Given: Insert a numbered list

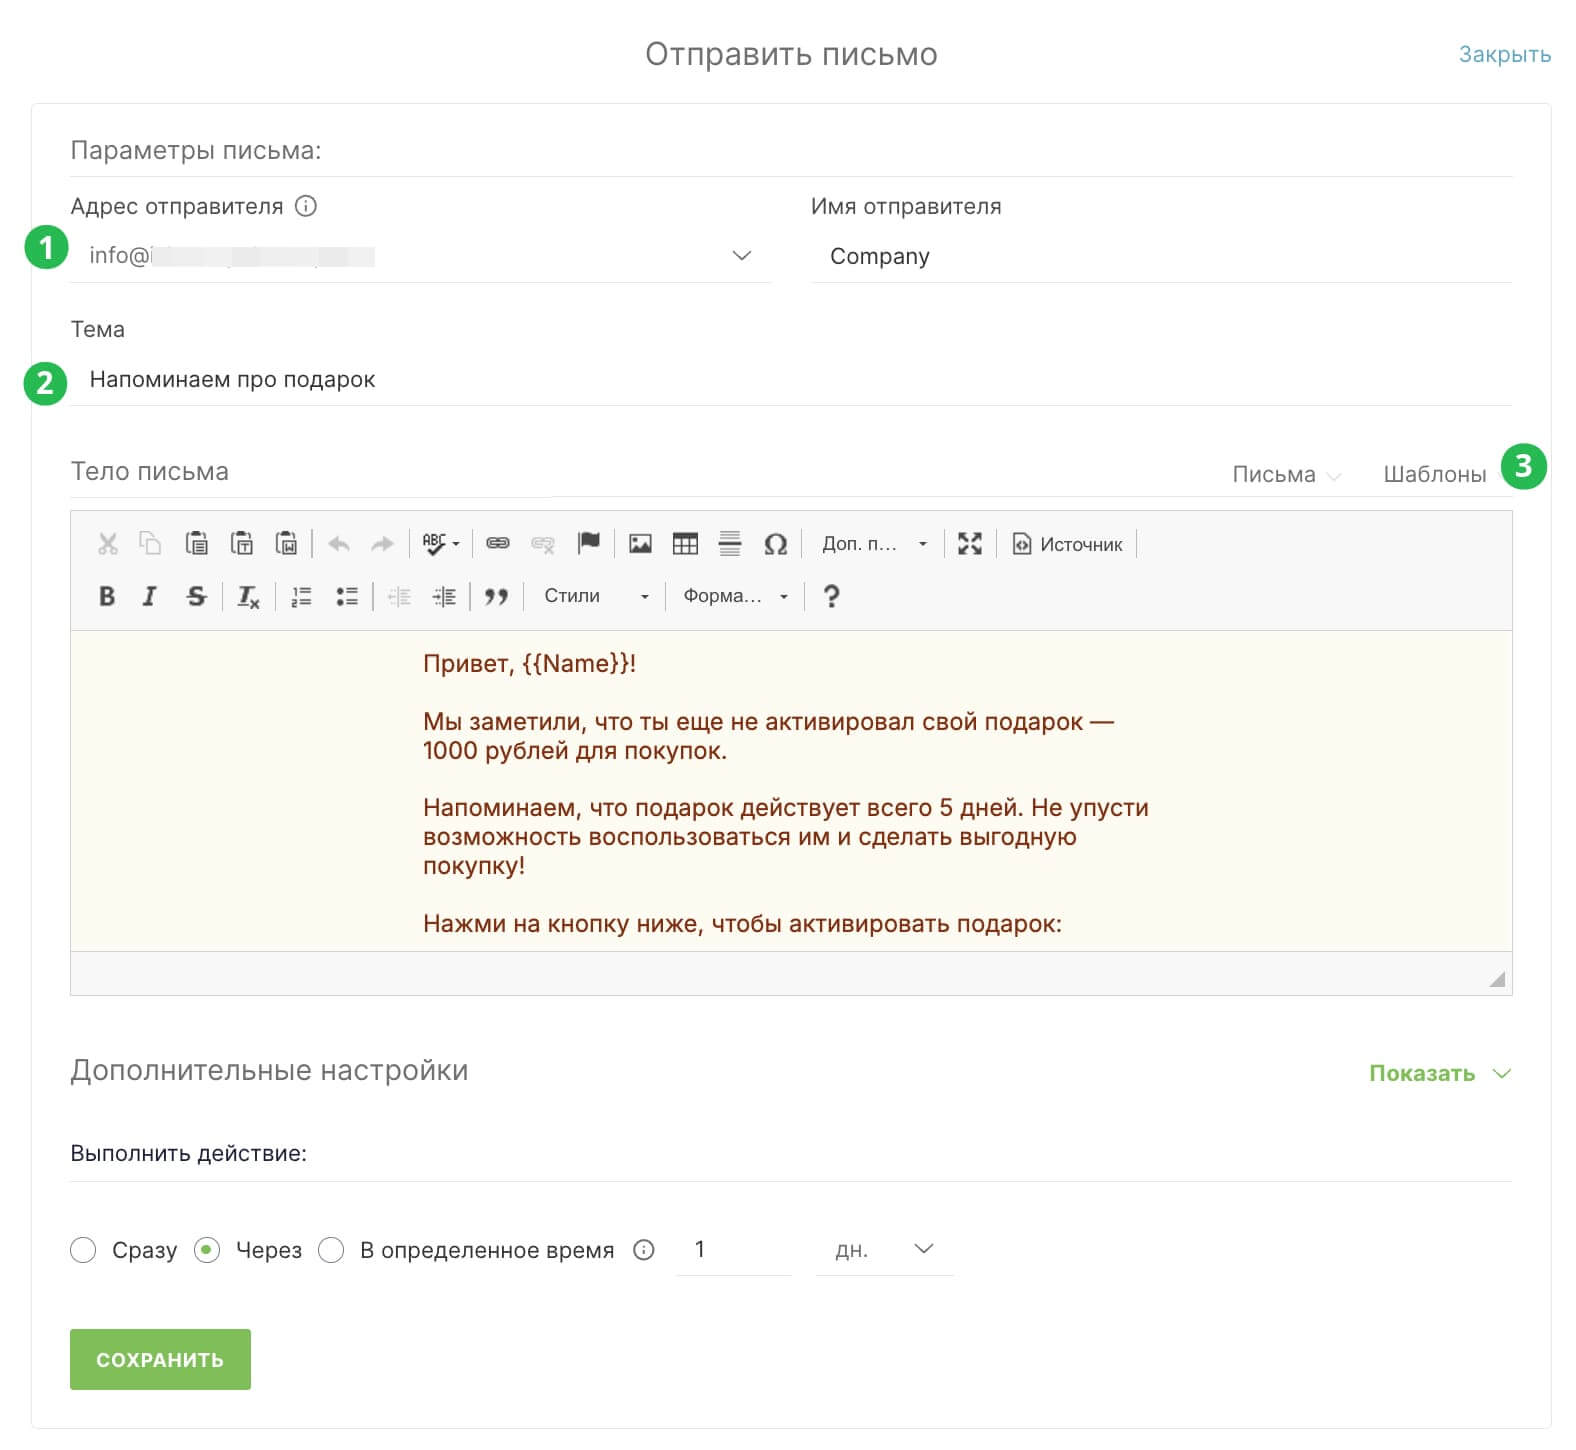Looking at the screenshot, I should (x=301, y=597).
